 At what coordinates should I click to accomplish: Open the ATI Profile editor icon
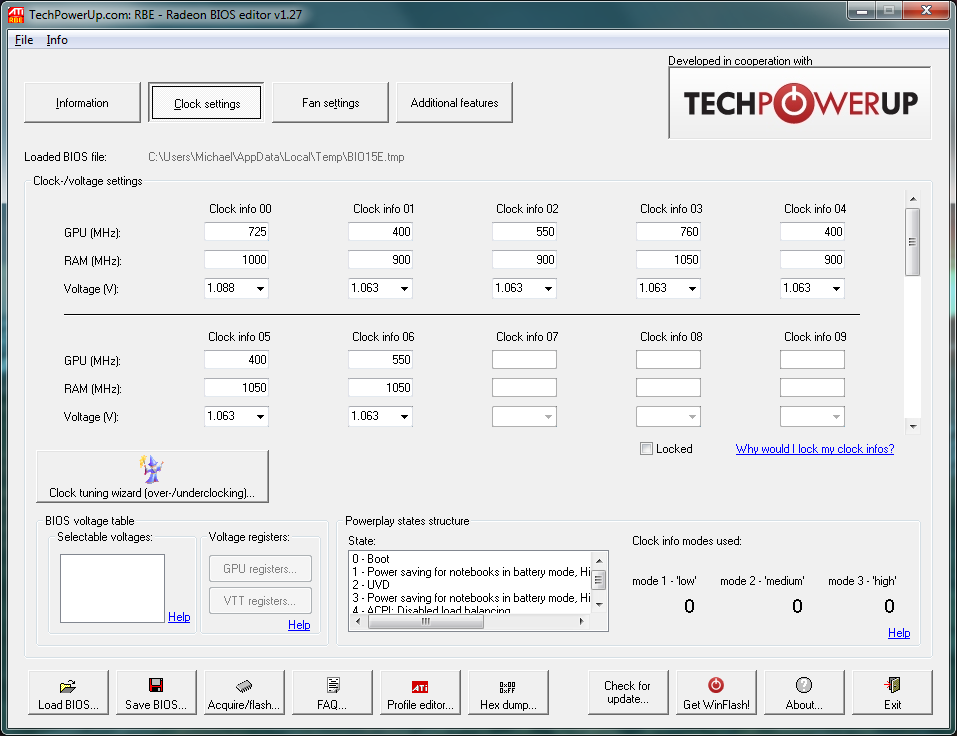point(420,687)
